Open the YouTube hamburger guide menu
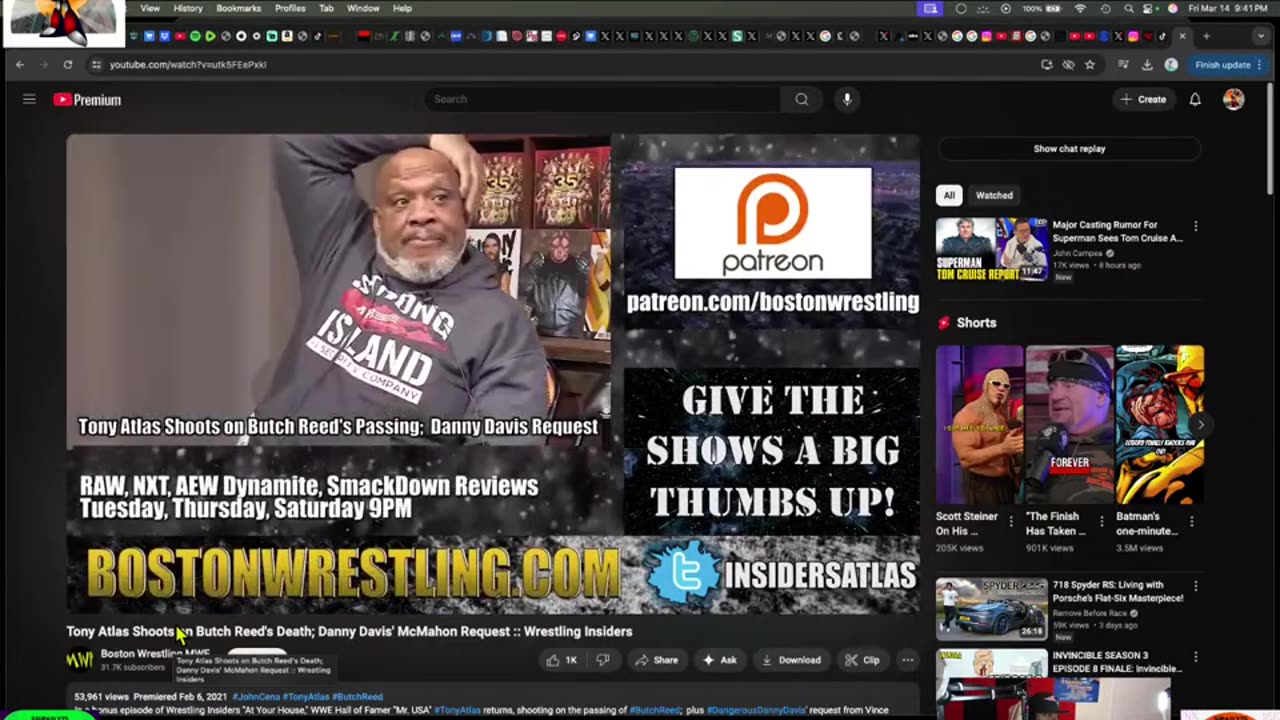This screenshot has height=720, width=1280. coord(29,99)
